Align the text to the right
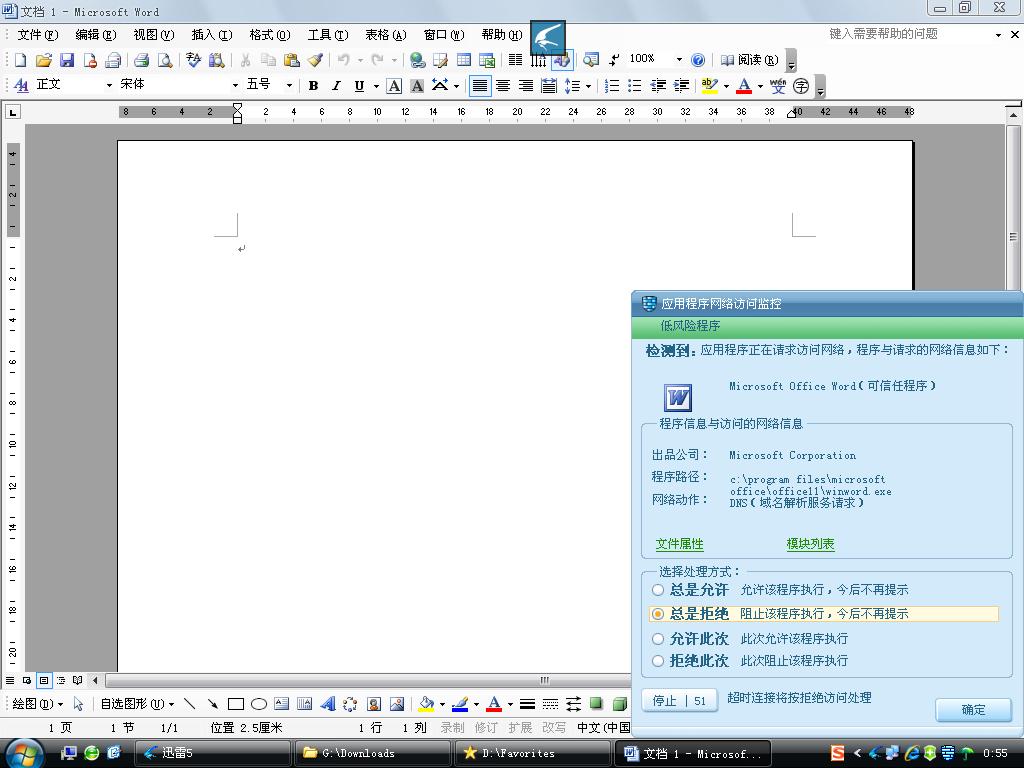 pos(526,86)
